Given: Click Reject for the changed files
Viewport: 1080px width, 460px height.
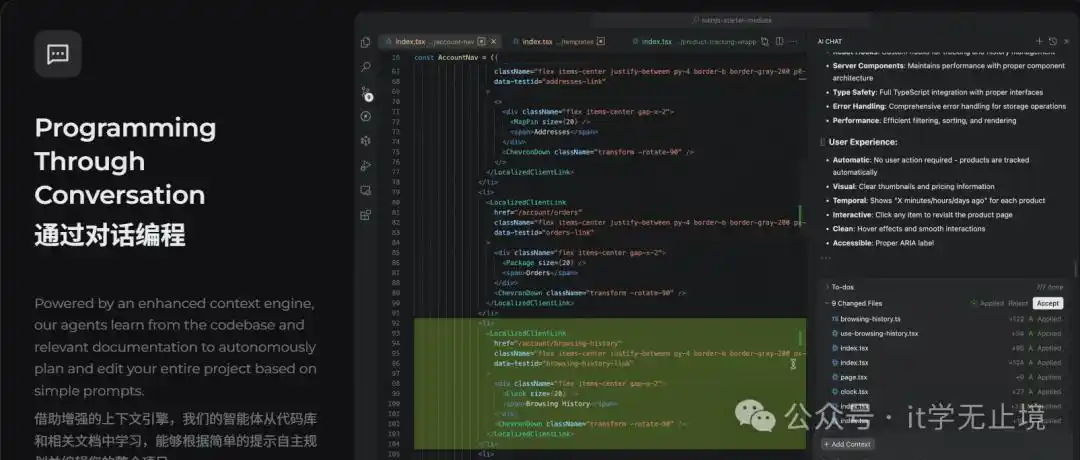Looking at the screenshot, I should click(1017, 303).
